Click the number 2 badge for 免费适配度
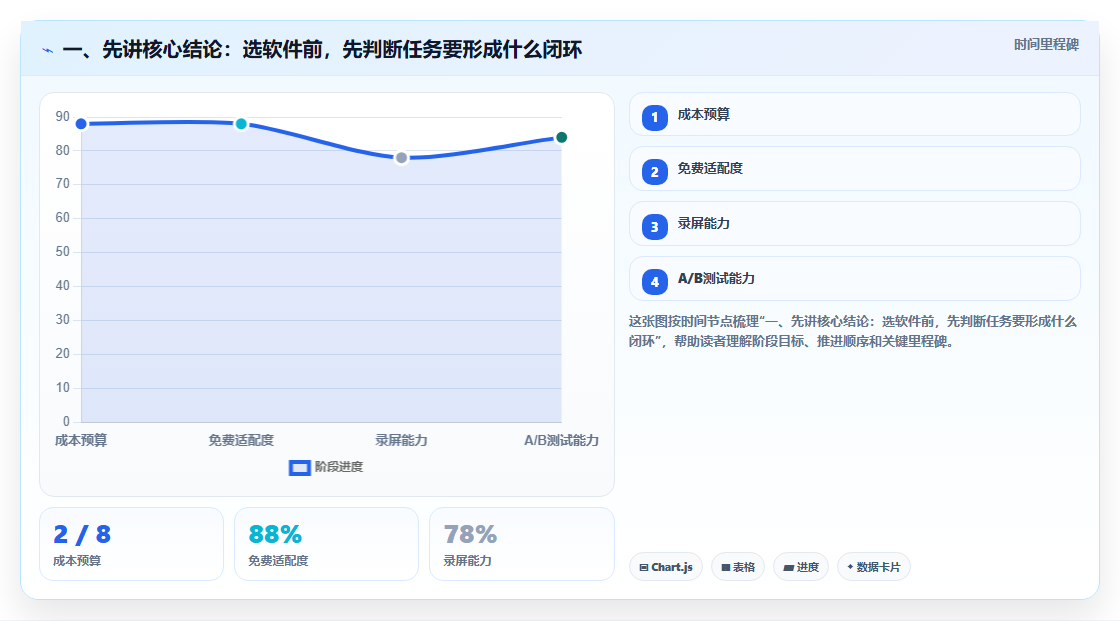The image size is (1120, 621). [x=654, y=172]
